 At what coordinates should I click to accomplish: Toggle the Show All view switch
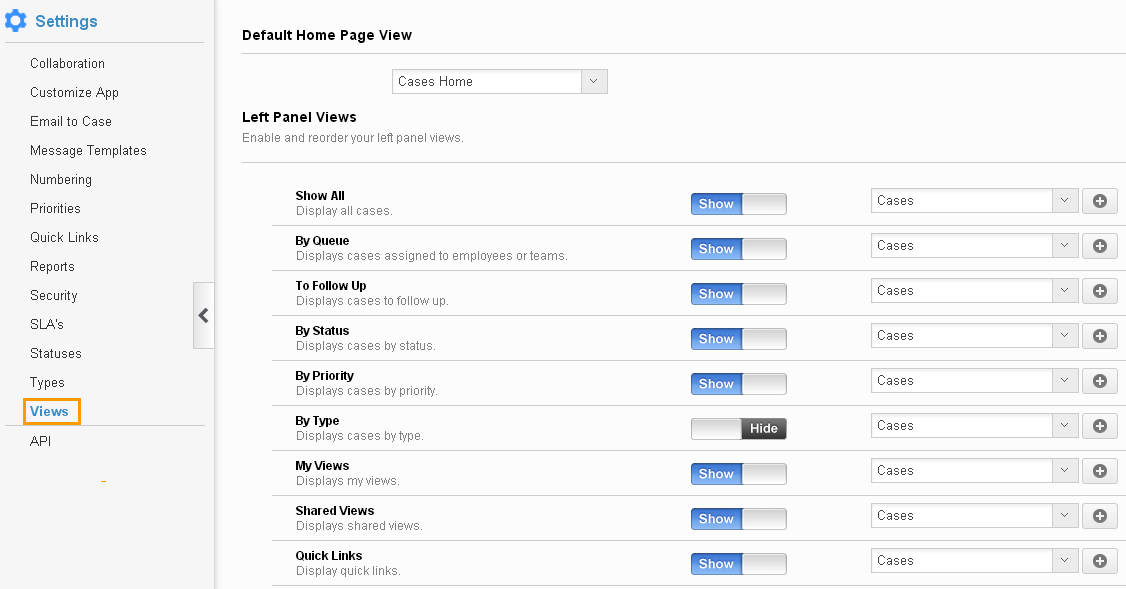tap(739, 204)
